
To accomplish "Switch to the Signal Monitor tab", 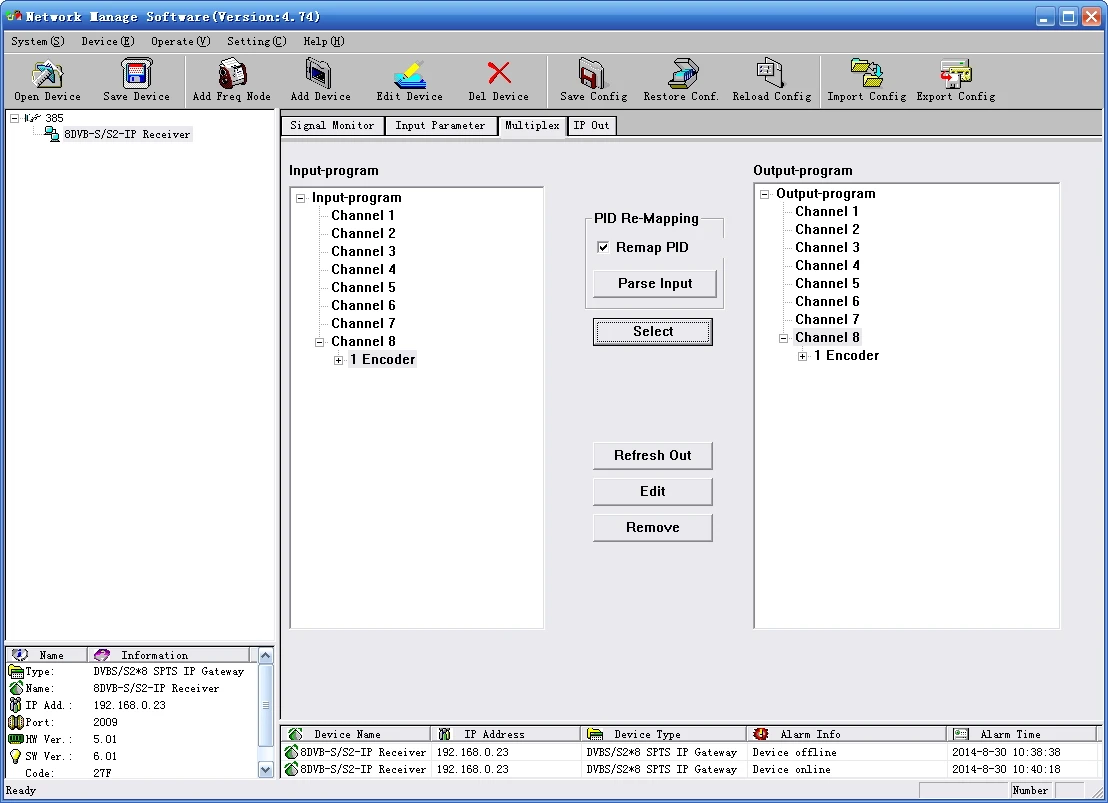I will (332, 126).
